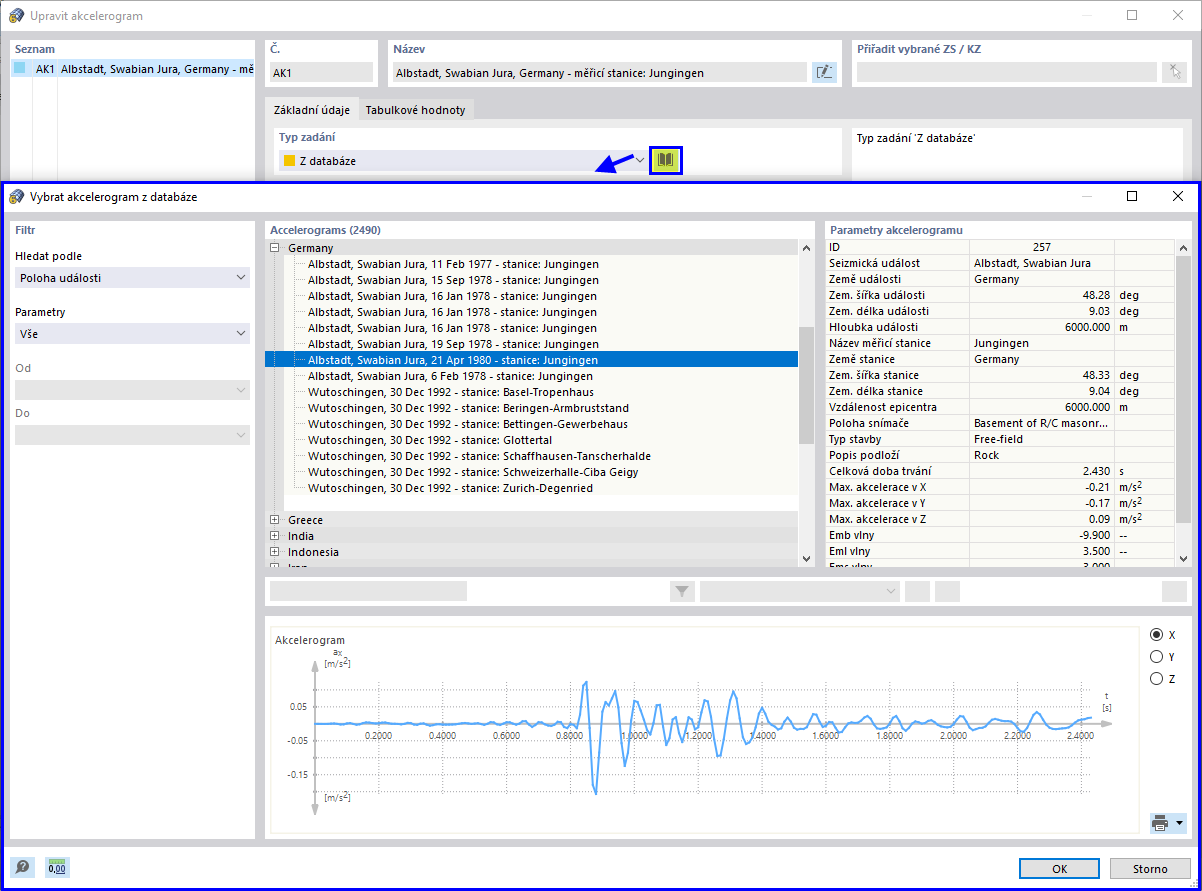This screenshot has width=1202, height=891.
Task: Select the X direction radio button
Action: coord(1157,634)
